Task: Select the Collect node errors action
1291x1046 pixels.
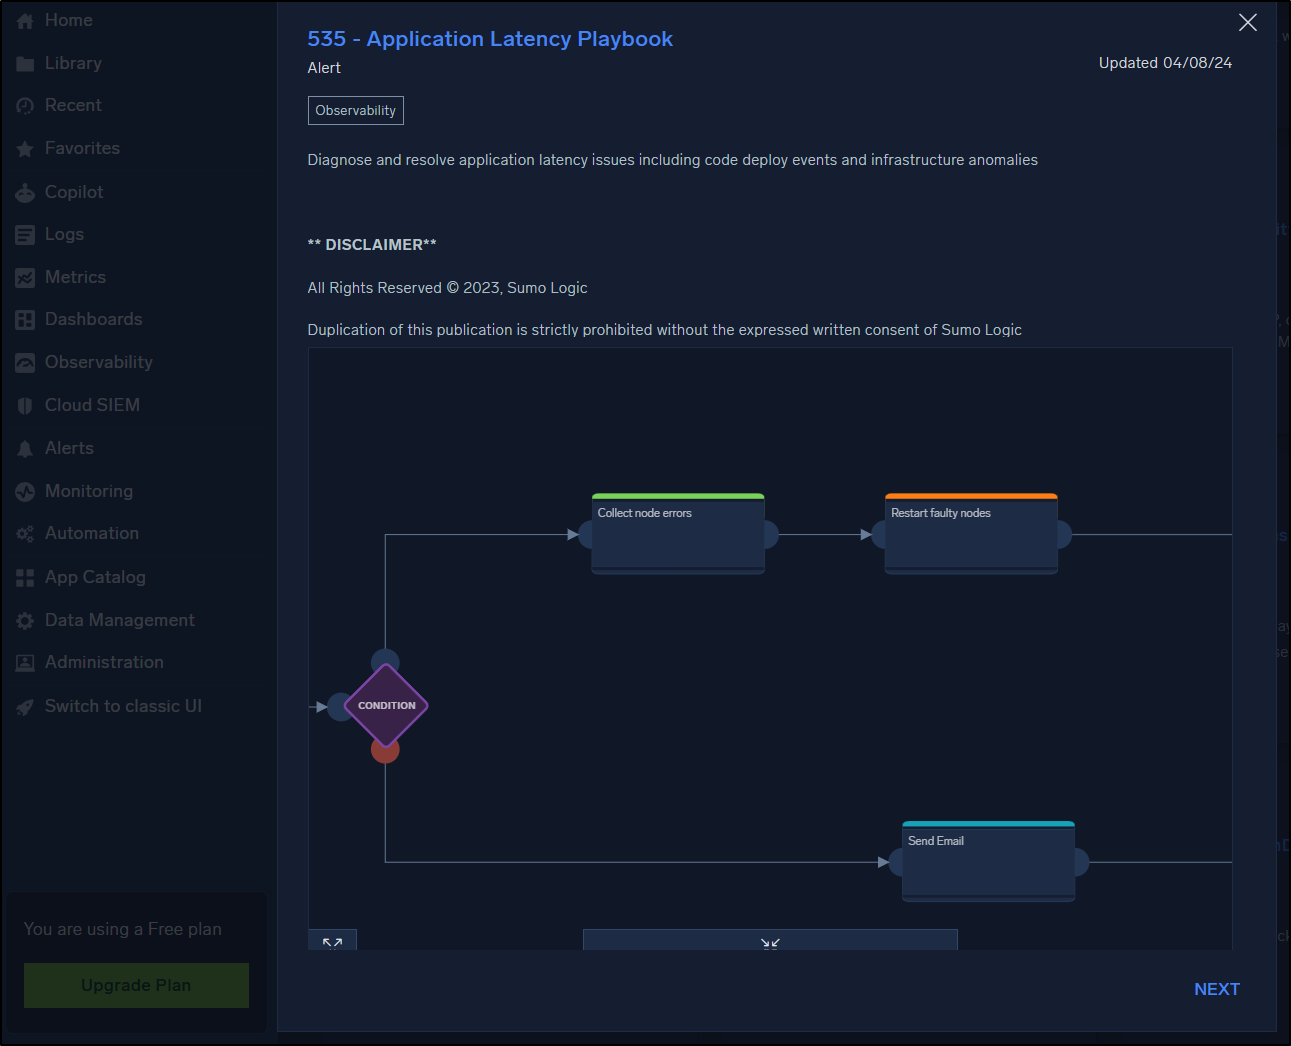Action: click(x=677, y=534)
